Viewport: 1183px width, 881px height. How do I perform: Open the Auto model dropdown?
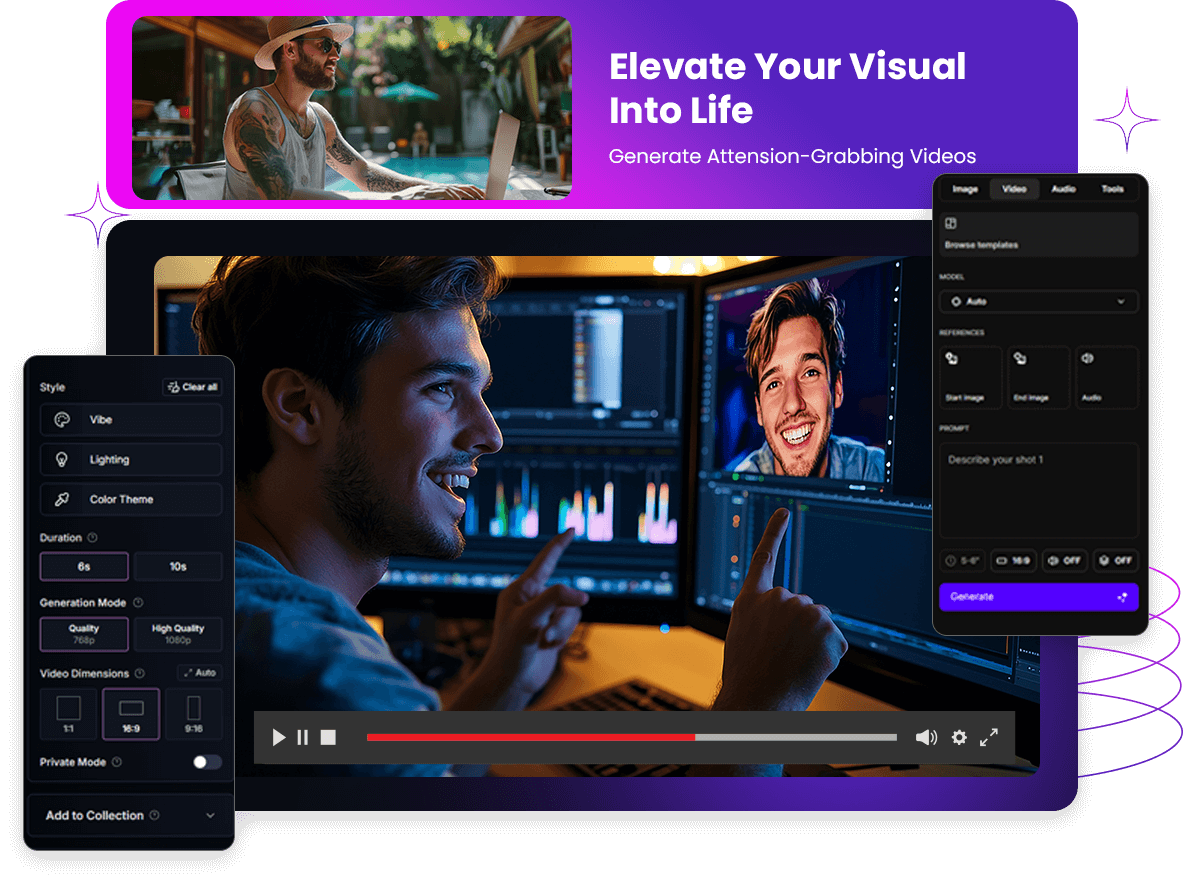(x=1038, y=301)
